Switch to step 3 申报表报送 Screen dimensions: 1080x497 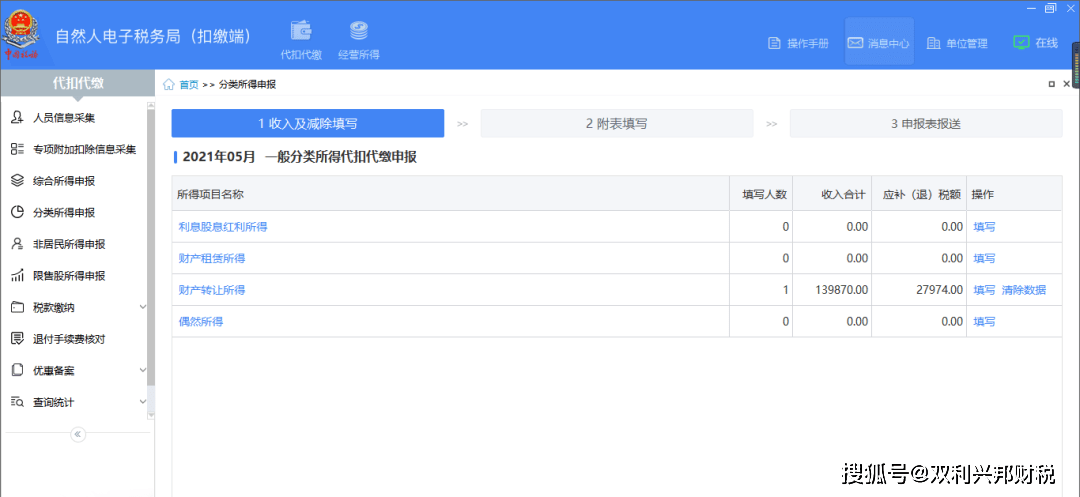926,124
